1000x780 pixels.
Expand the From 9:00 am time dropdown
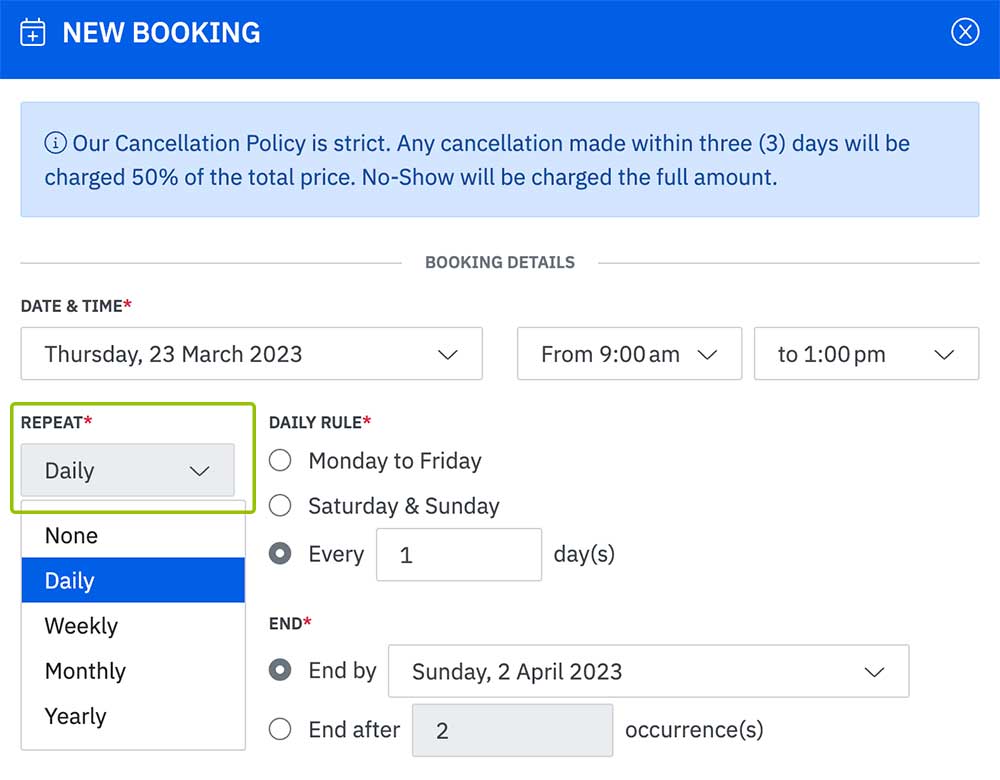point(628,354)
